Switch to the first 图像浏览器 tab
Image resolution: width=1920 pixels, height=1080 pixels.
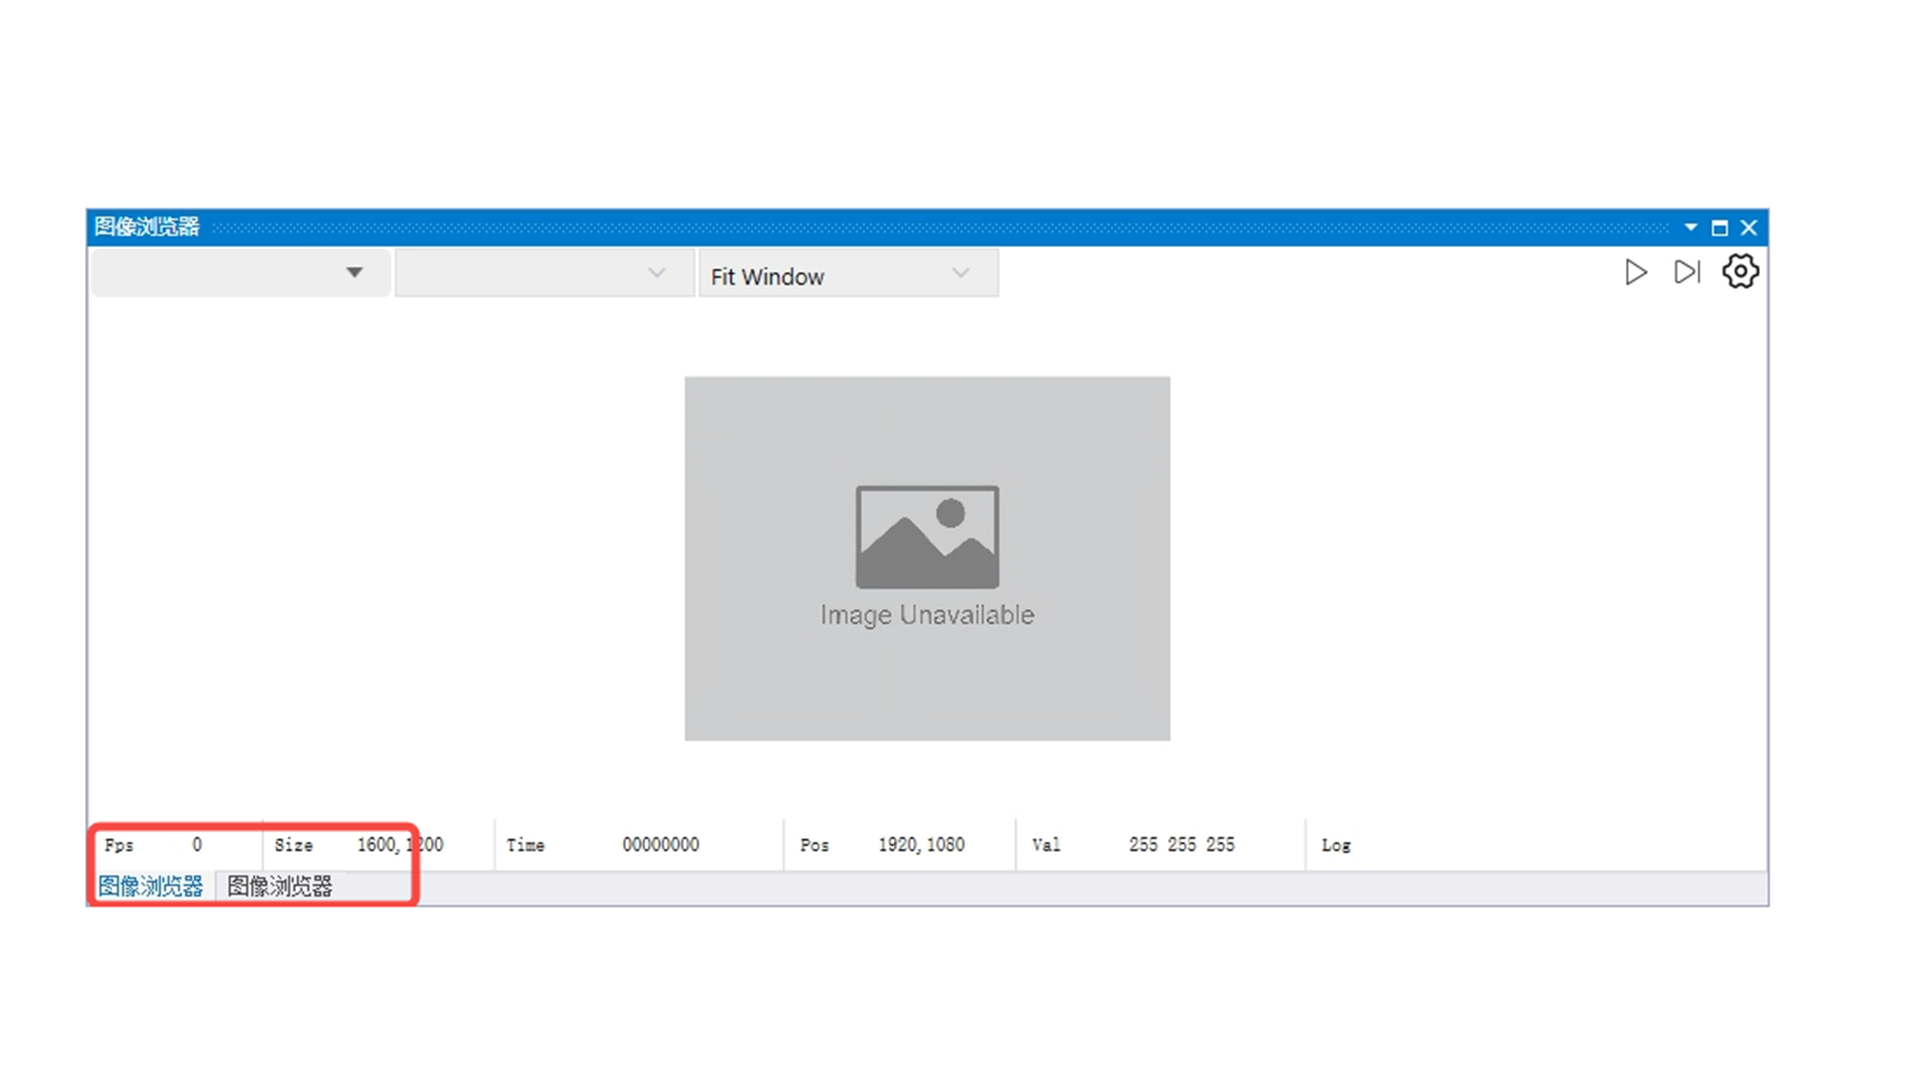(x=151, y=886)
